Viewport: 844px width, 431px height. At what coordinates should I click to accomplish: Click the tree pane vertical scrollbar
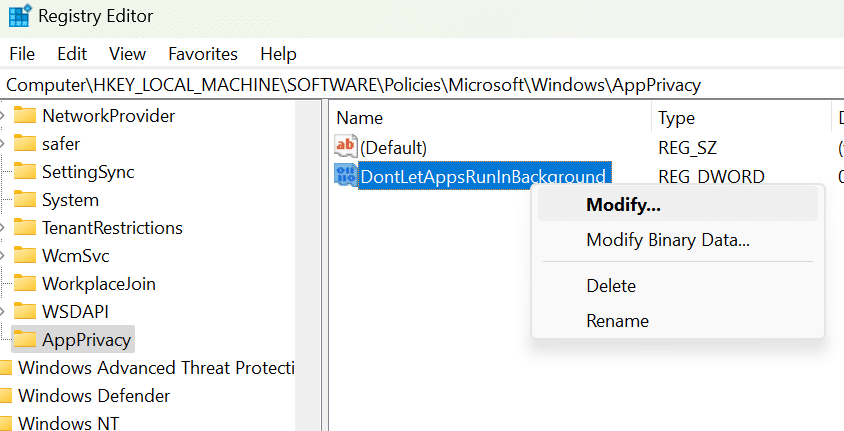[x=308, y=265]
